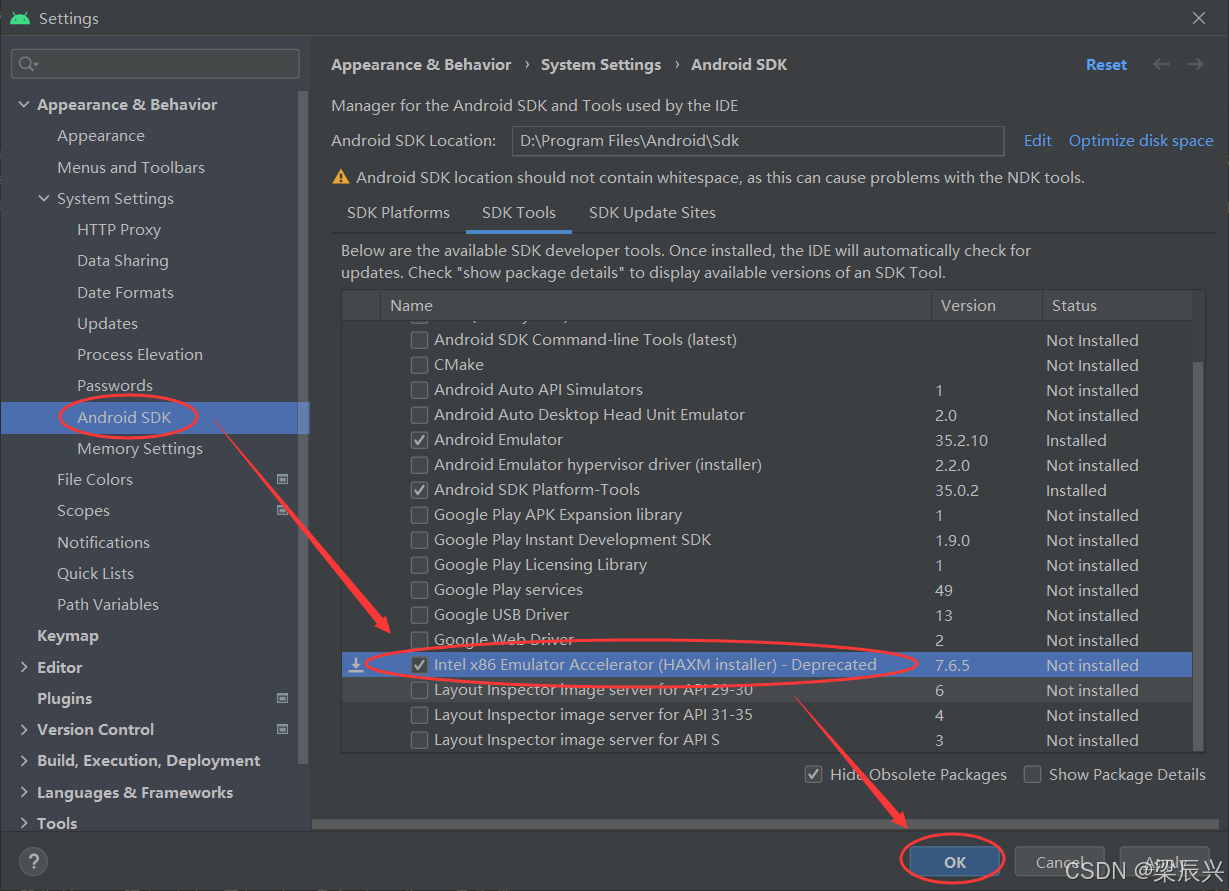Click the project-level icon next to Version Control
The width and height of the screenshot is (1229, 891).
(x=282, y=729)
